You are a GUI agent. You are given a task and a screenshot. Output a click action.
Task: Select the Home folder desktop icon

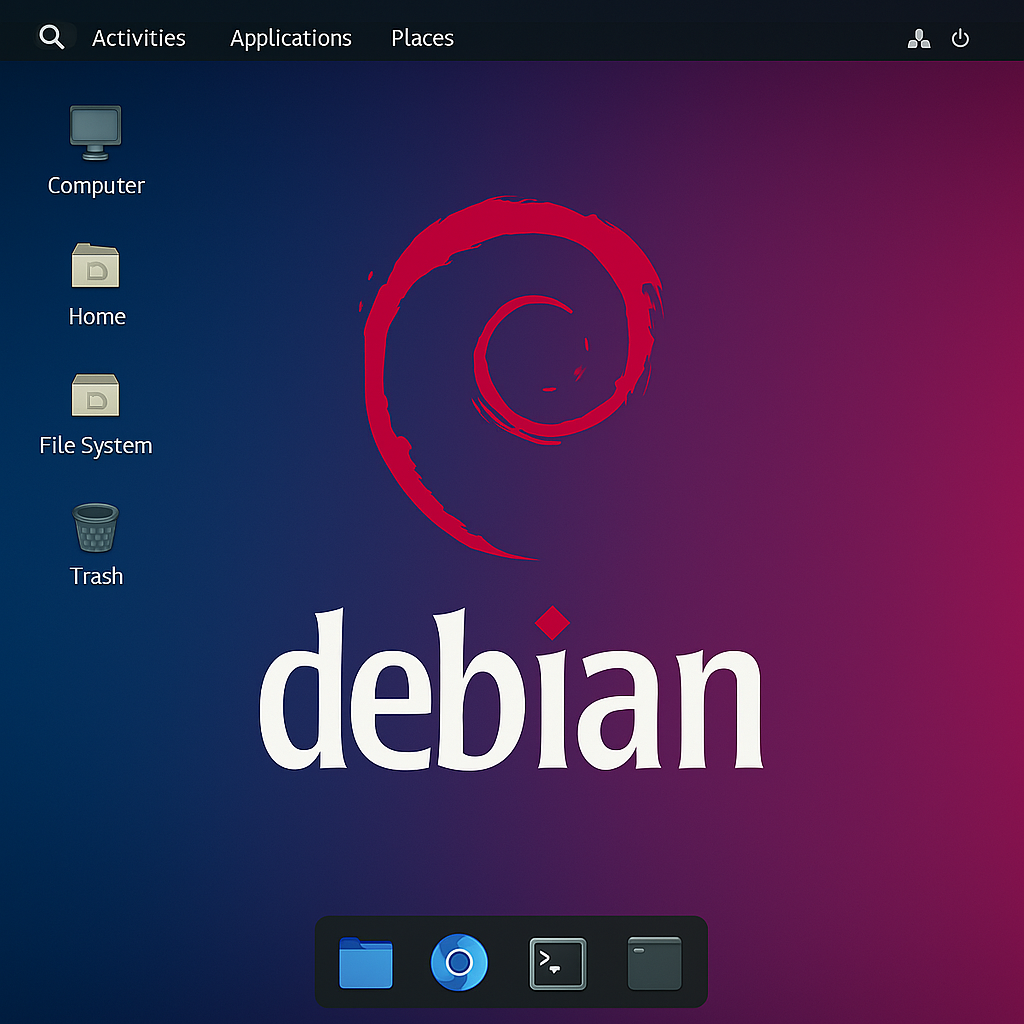point(95,265)
